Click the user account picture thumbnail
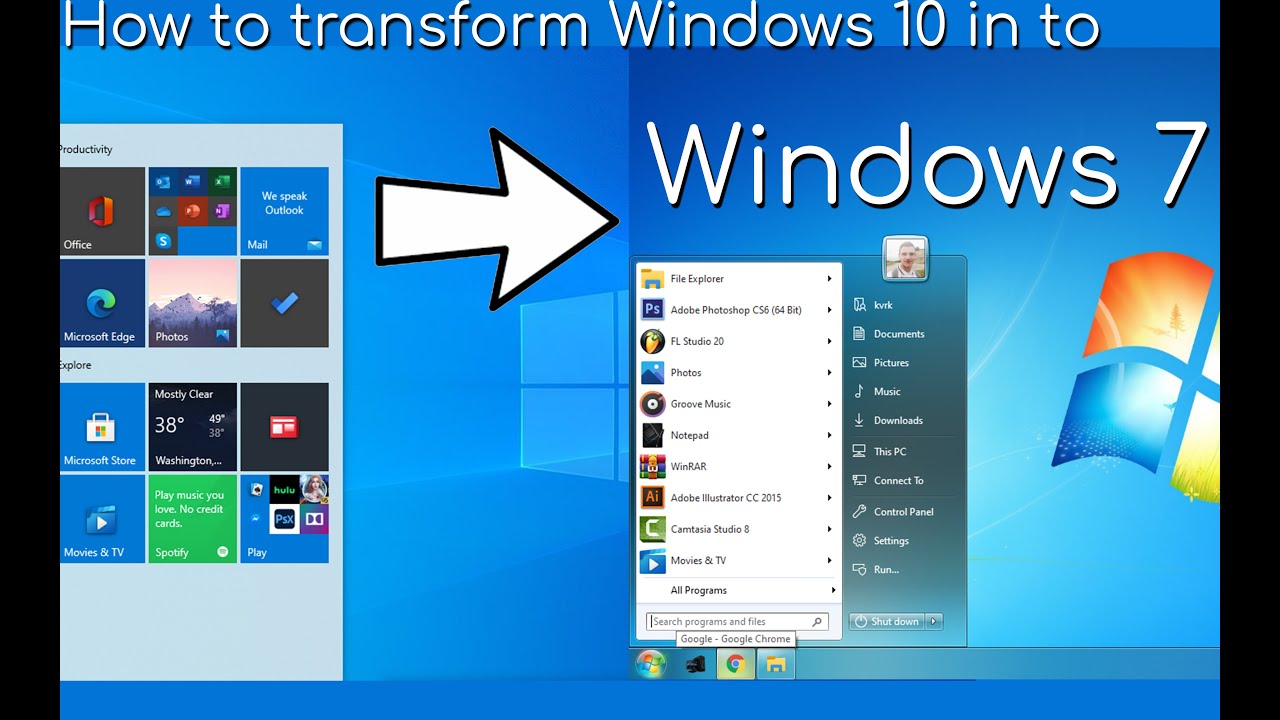Viewport: 1280px width, 720px height. coord(906,258)
